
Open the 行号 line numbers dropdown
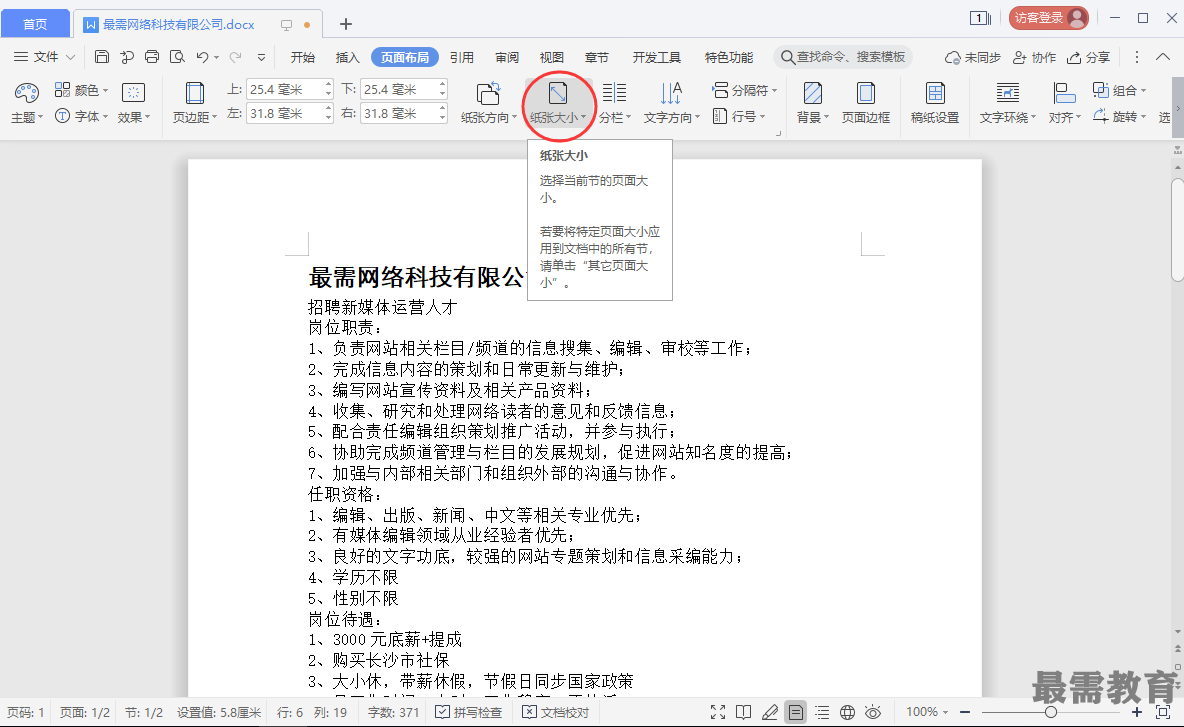point(739,116)
